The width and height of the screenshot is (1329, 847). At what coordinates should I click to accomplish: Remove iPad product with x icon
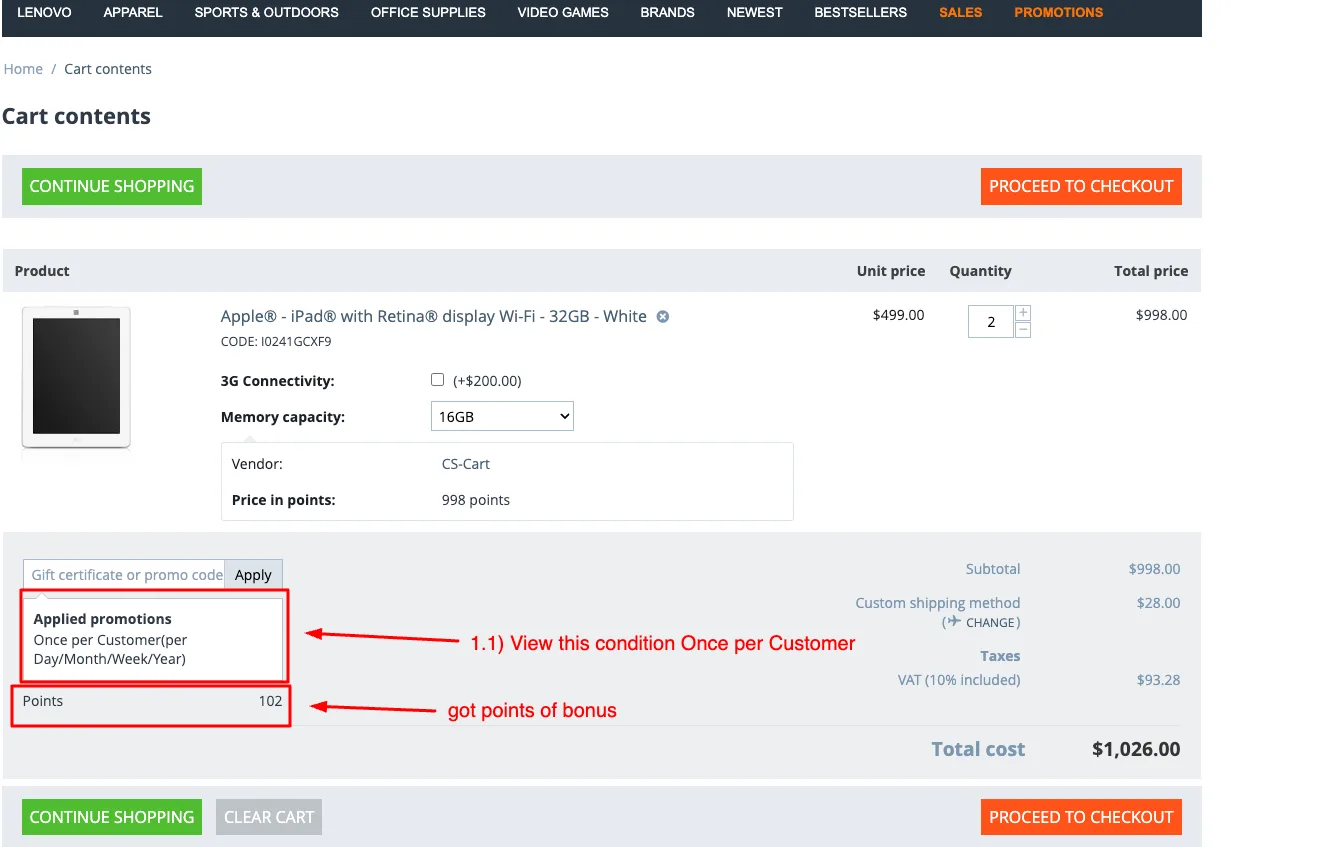click(662, 317)
